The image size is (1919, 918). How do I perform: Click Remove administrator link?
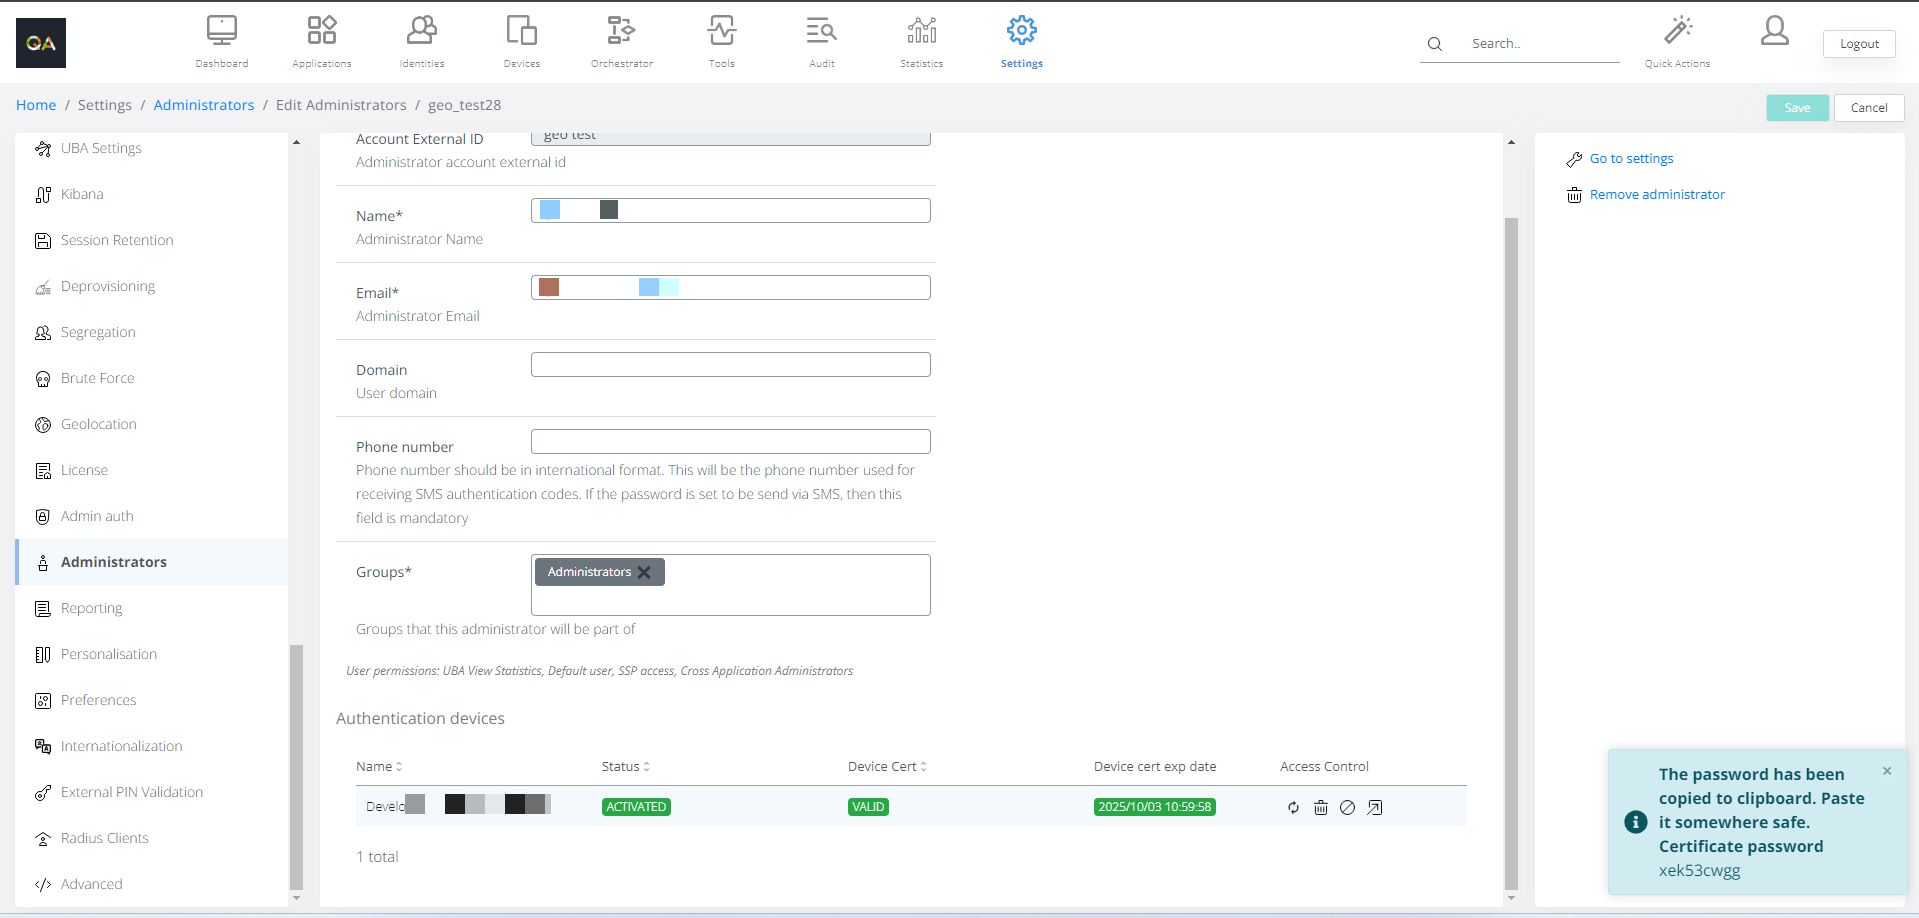tap(1657, 195)
